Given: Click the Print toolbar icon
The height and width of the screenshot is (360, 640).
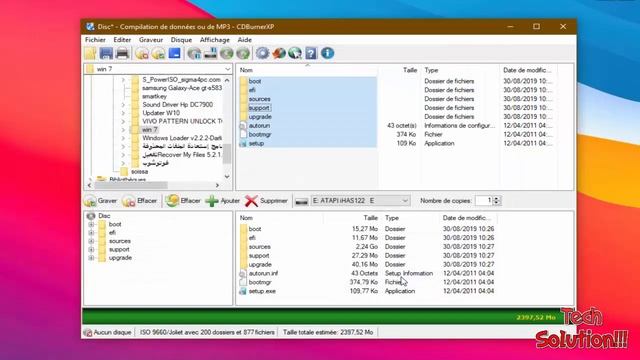Looking at the screenshot, I should [x=122, y=53].
